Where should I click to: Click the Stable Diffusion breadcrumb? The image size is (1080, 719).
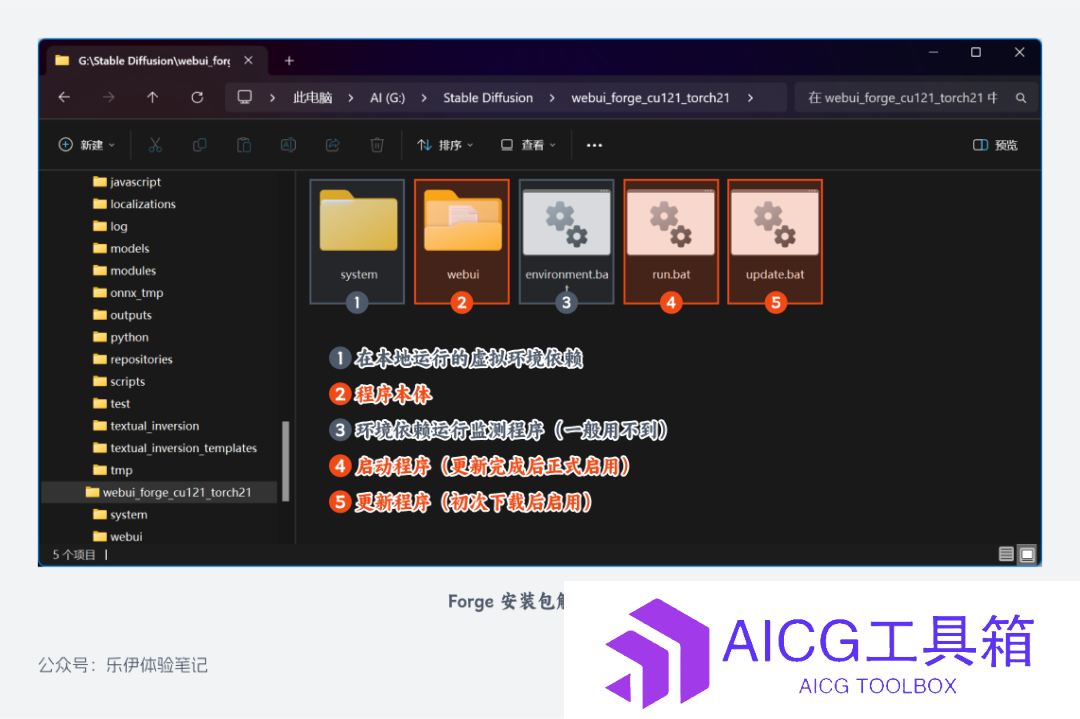pos(488,98)
